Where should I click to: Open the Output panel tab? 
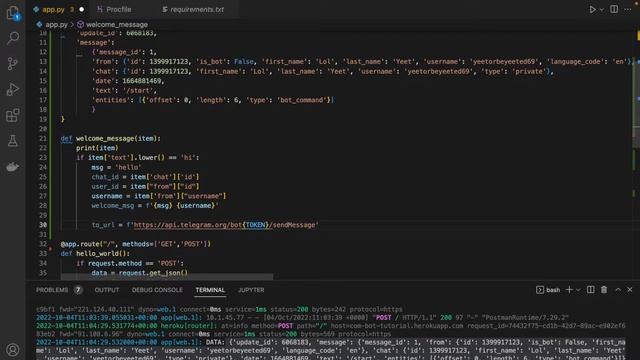coord(107,290)
